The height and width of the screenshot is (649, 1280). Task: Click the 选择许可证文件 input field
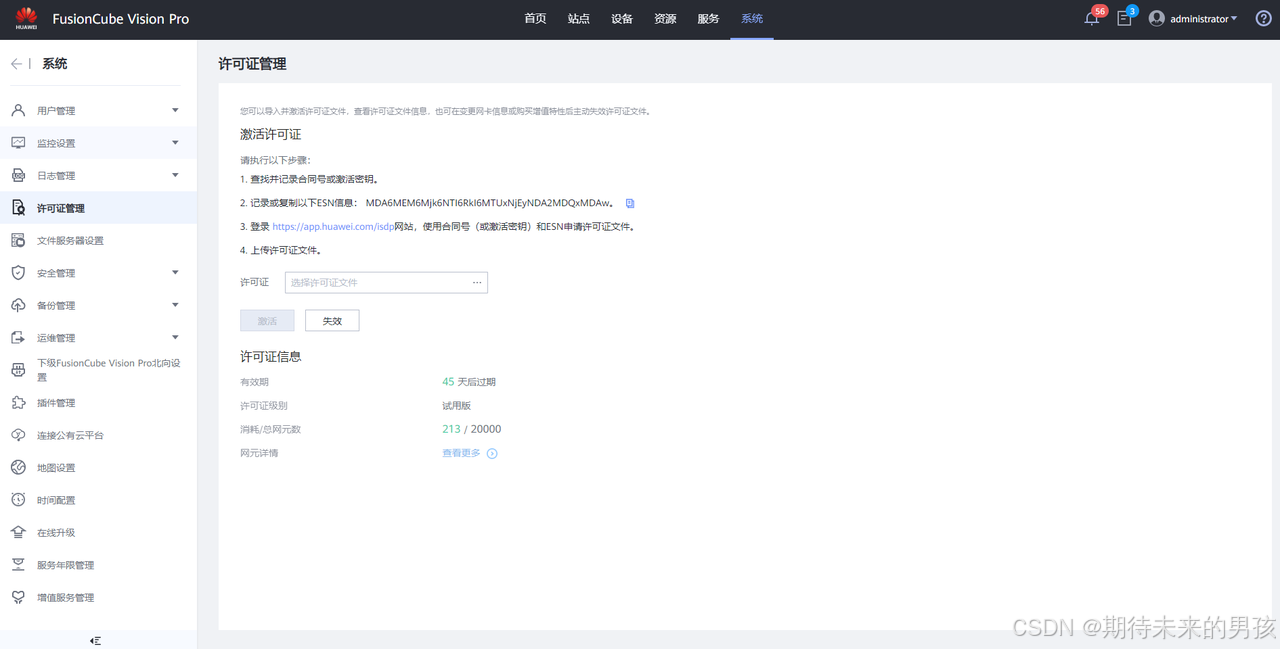click(386, 283)
